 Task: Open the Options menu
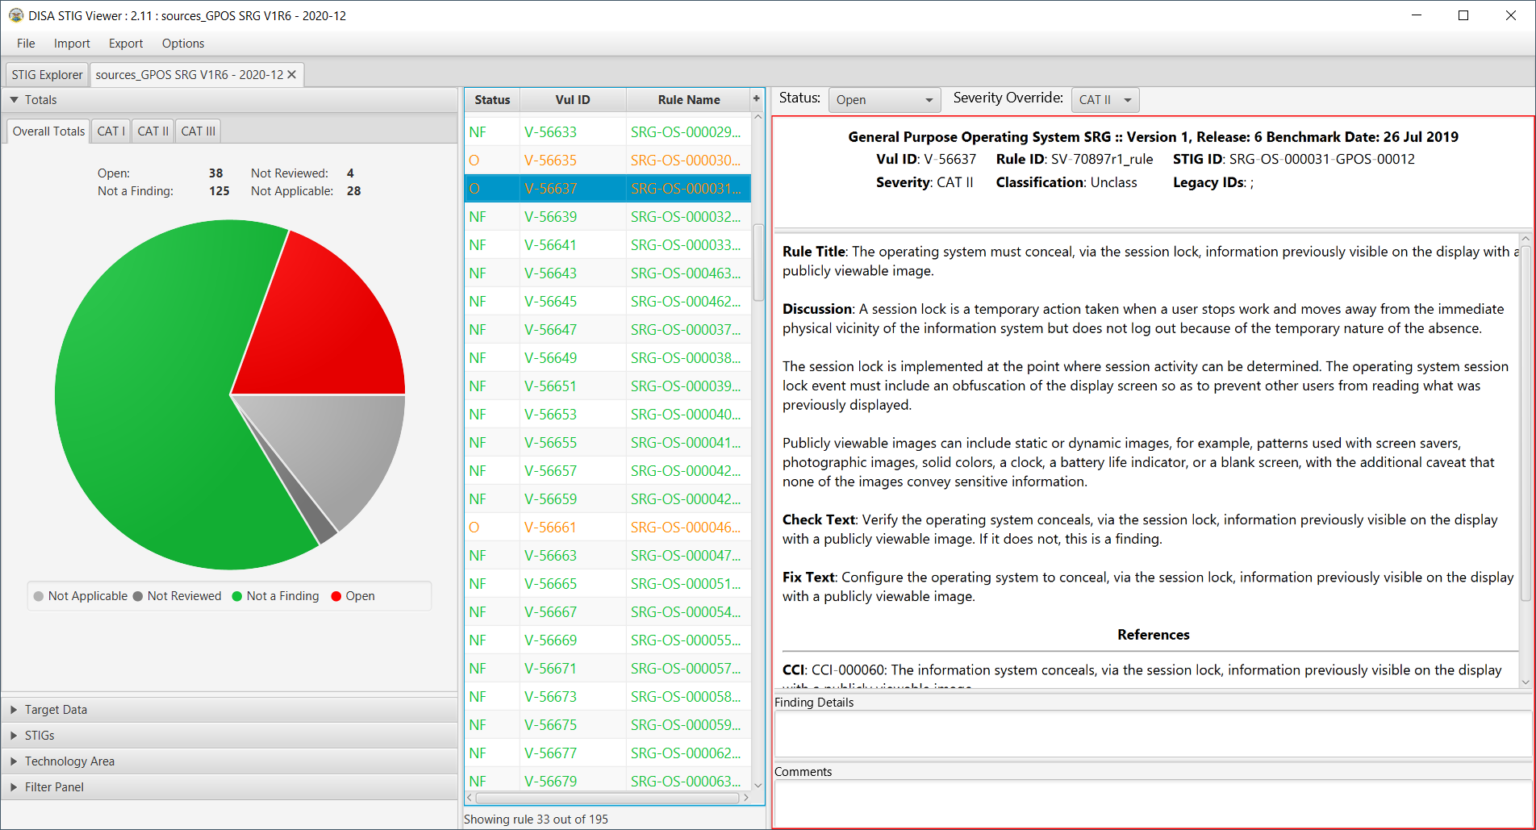(182, 43)
